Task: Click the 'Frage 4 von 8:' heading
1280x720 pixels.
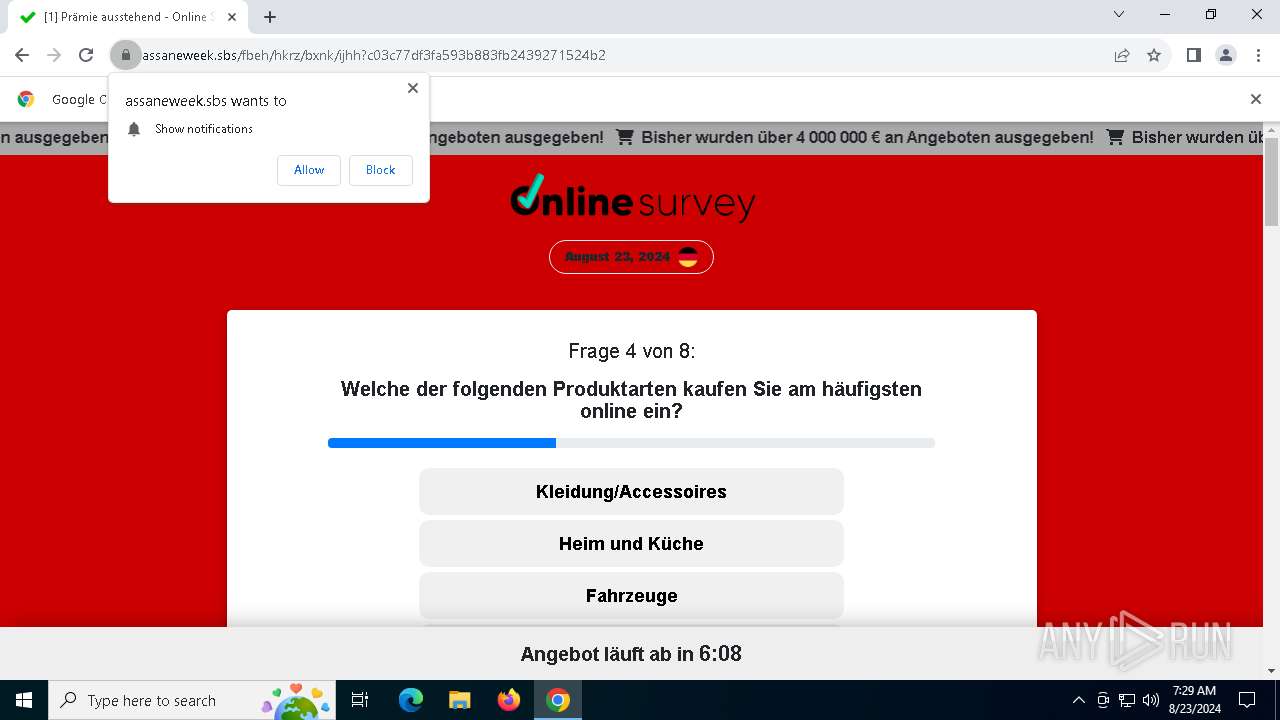Action: (x=631, y=351)
